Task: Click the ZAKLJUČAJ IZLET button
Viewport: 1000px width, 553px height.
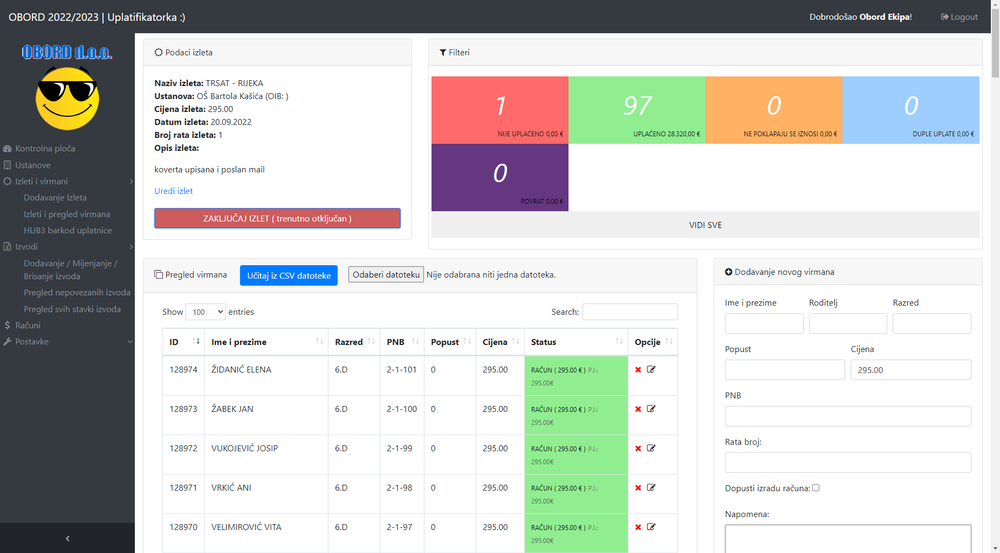Action: [x=277, y=218]
